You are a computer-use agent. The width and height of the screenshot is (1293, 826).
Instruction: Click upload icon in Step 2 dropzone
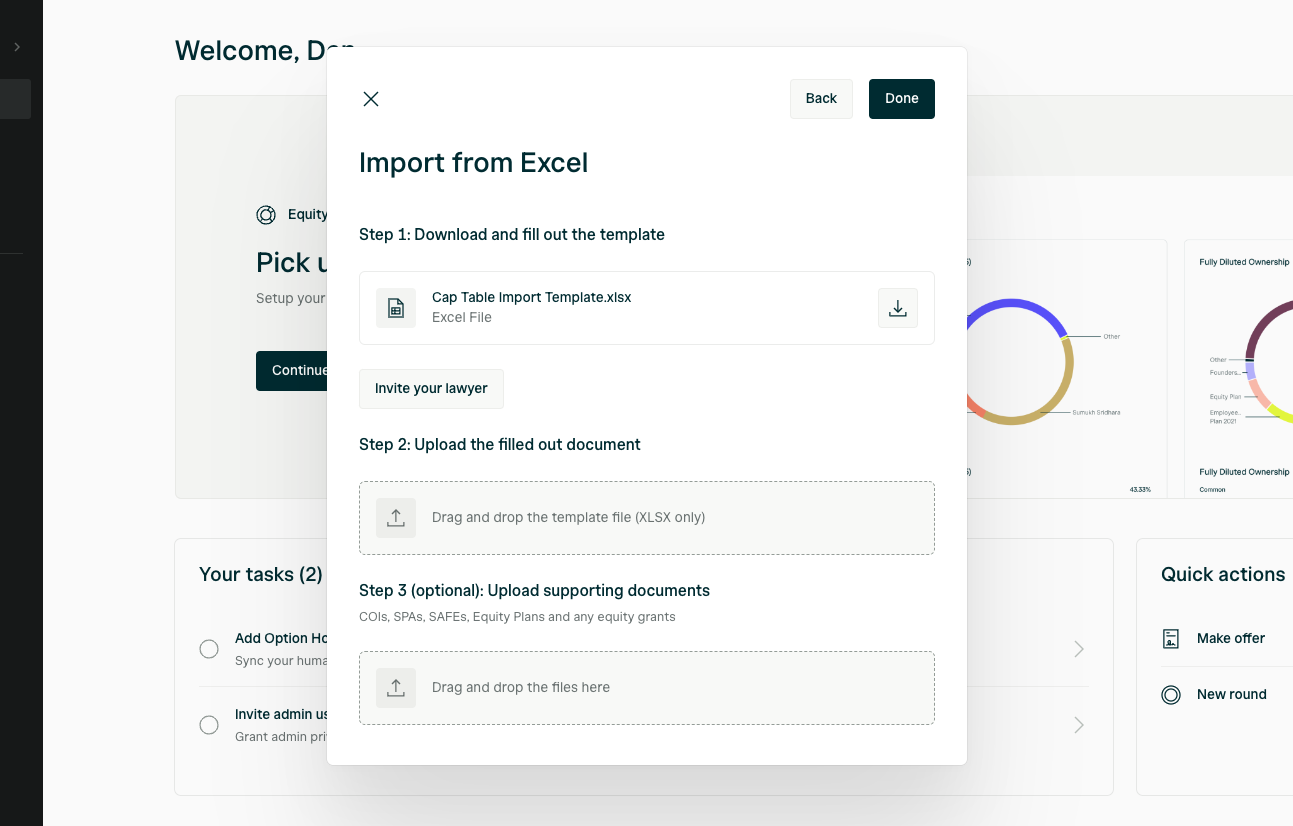[x=396, y=518]
